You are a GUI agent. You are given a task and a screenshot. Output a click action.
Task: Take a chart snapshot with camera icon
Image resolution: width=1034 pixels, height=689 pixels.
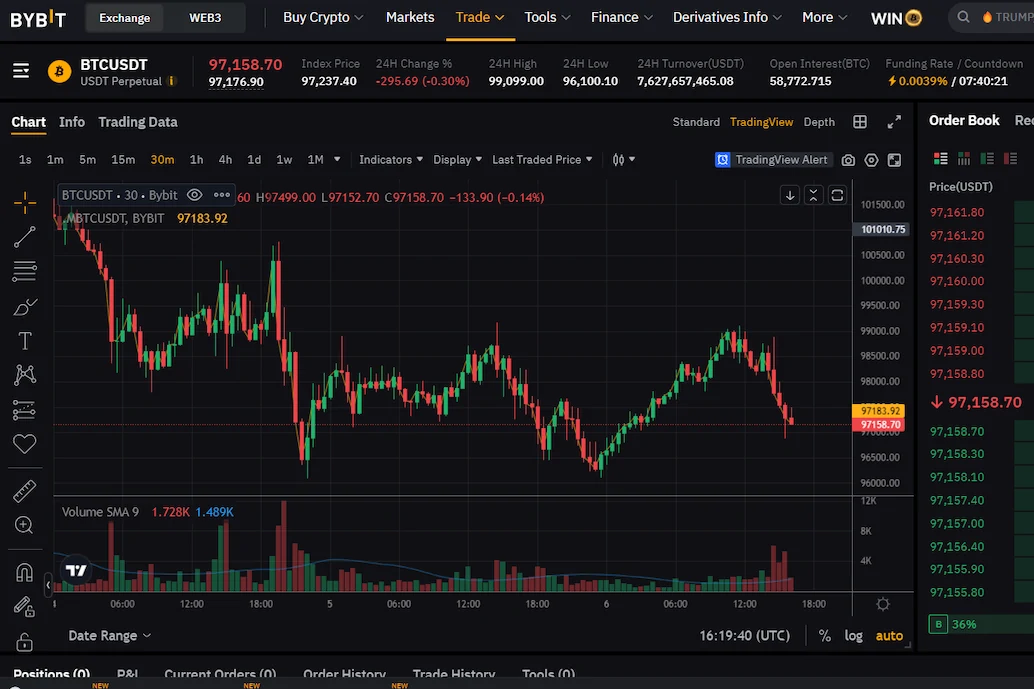pyautogui.click(x=848, y=160)
